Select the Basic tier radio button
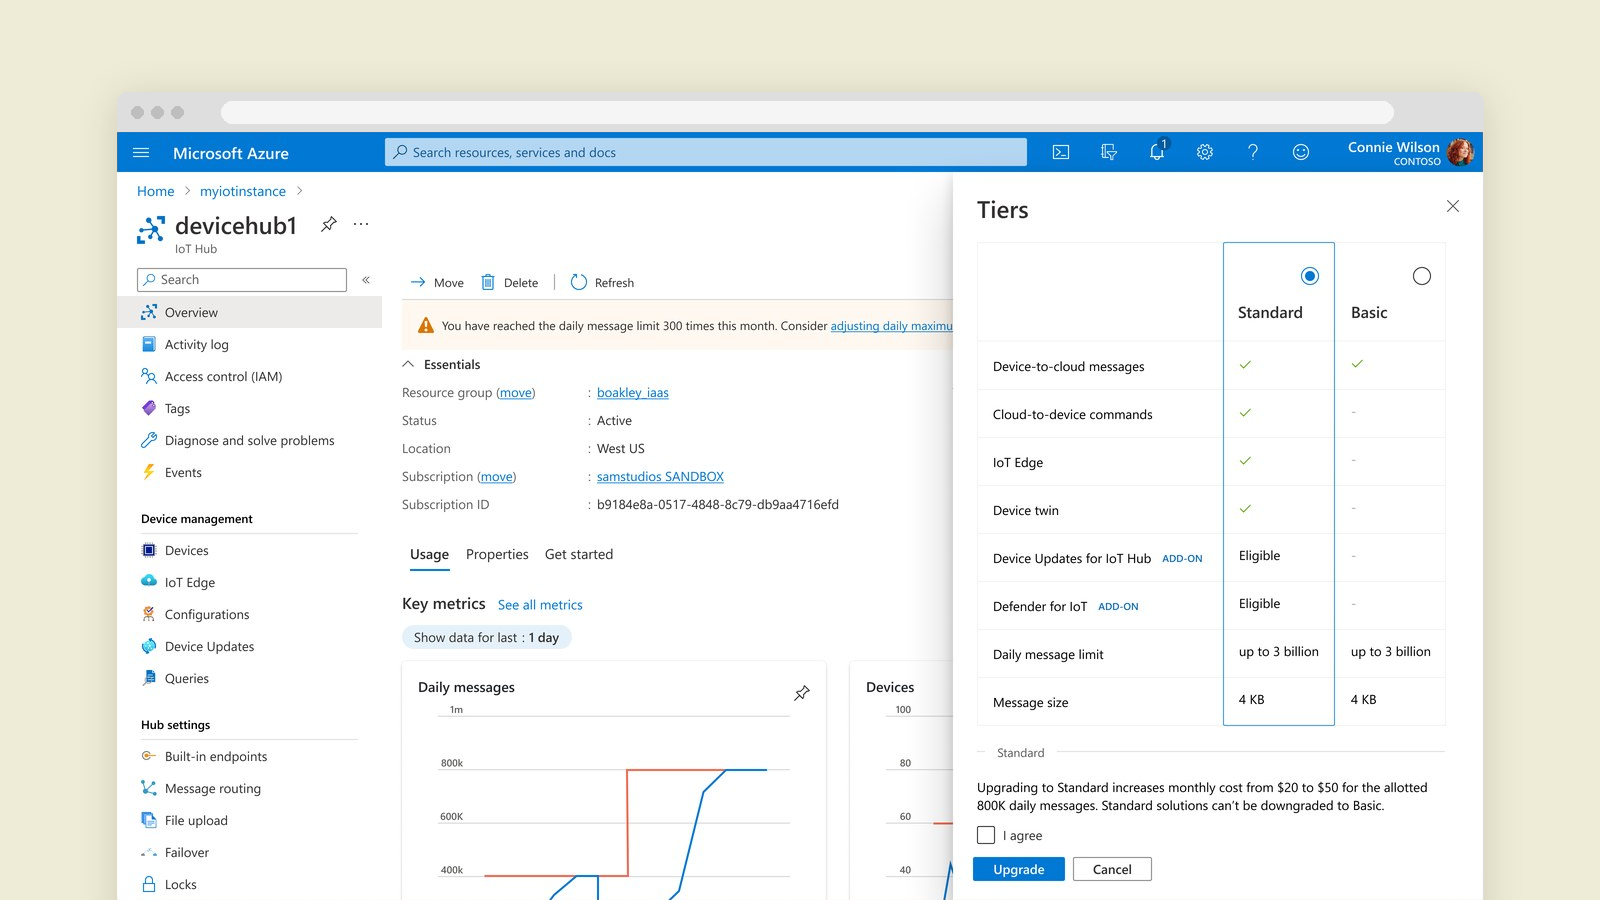The image size is (1600, 900). point(1421,276)
